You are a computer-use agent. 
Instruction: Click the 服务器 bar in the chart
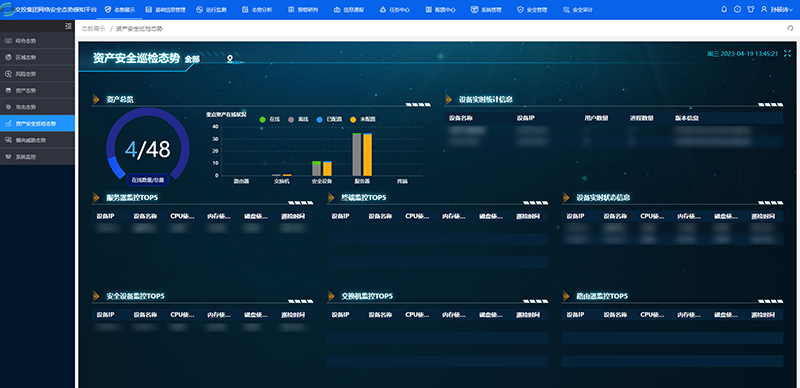pyautogui.click(x=362, y=154)
